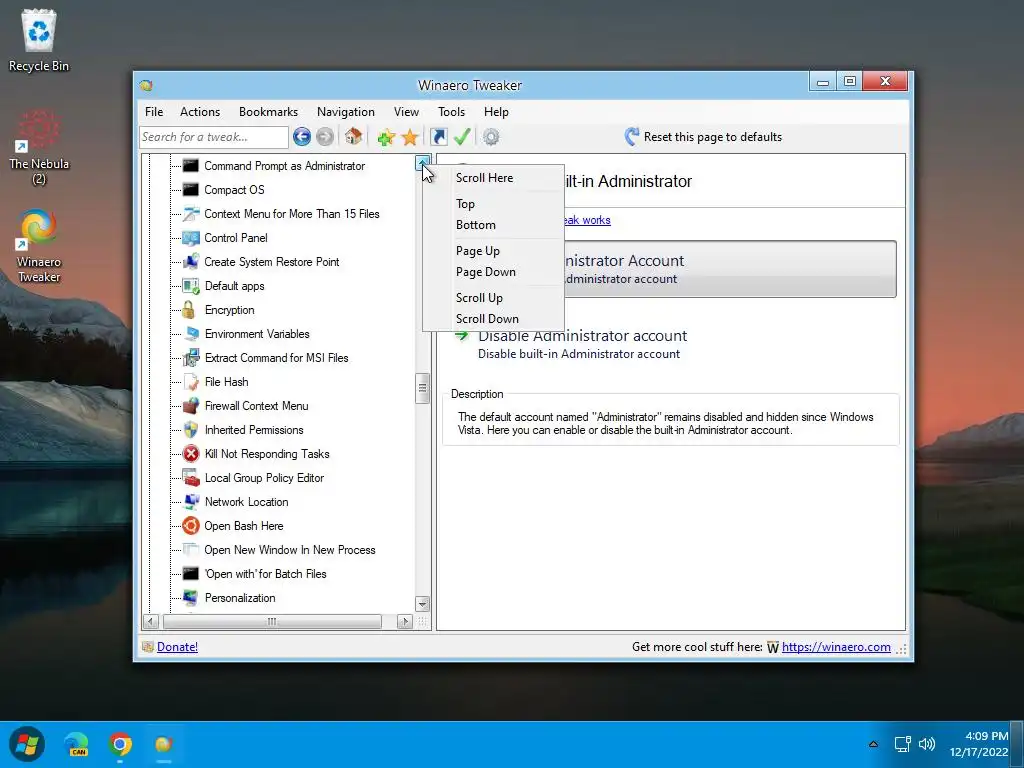Go to the Home page icon

(x=353, y=136)
